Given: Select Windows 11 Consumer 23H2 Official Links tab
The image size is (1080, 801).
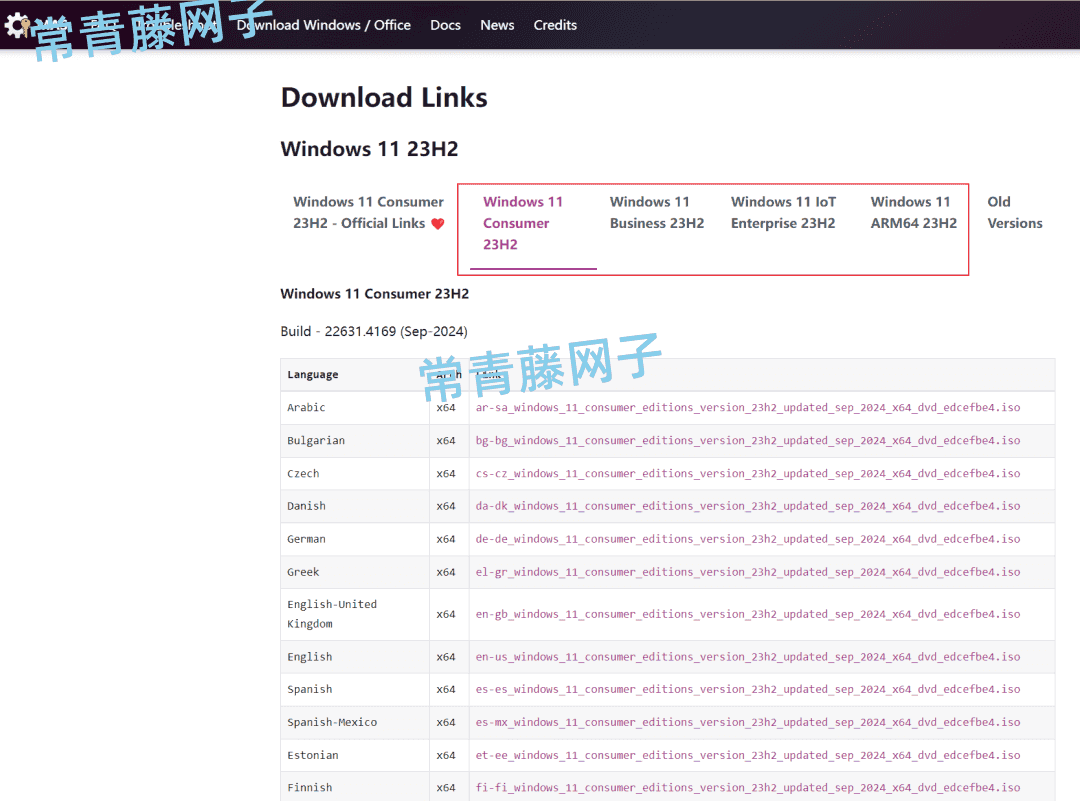Looking at the screenshot, I should (368, 212).
